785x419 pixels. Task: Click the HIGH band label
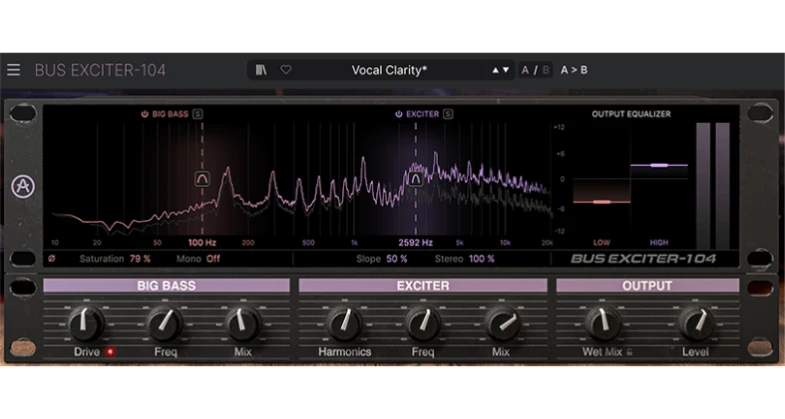659,243
